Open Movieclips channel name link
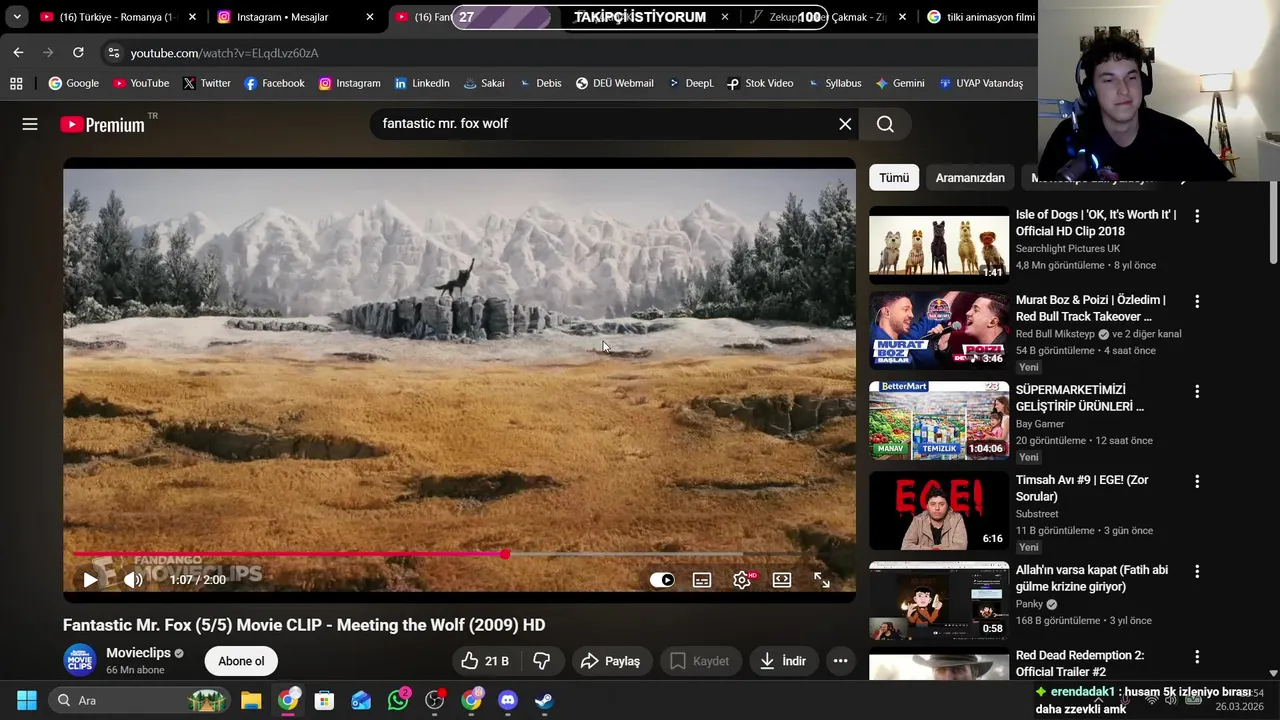This screenshot has height=720, width=1280. coord(138,653)
